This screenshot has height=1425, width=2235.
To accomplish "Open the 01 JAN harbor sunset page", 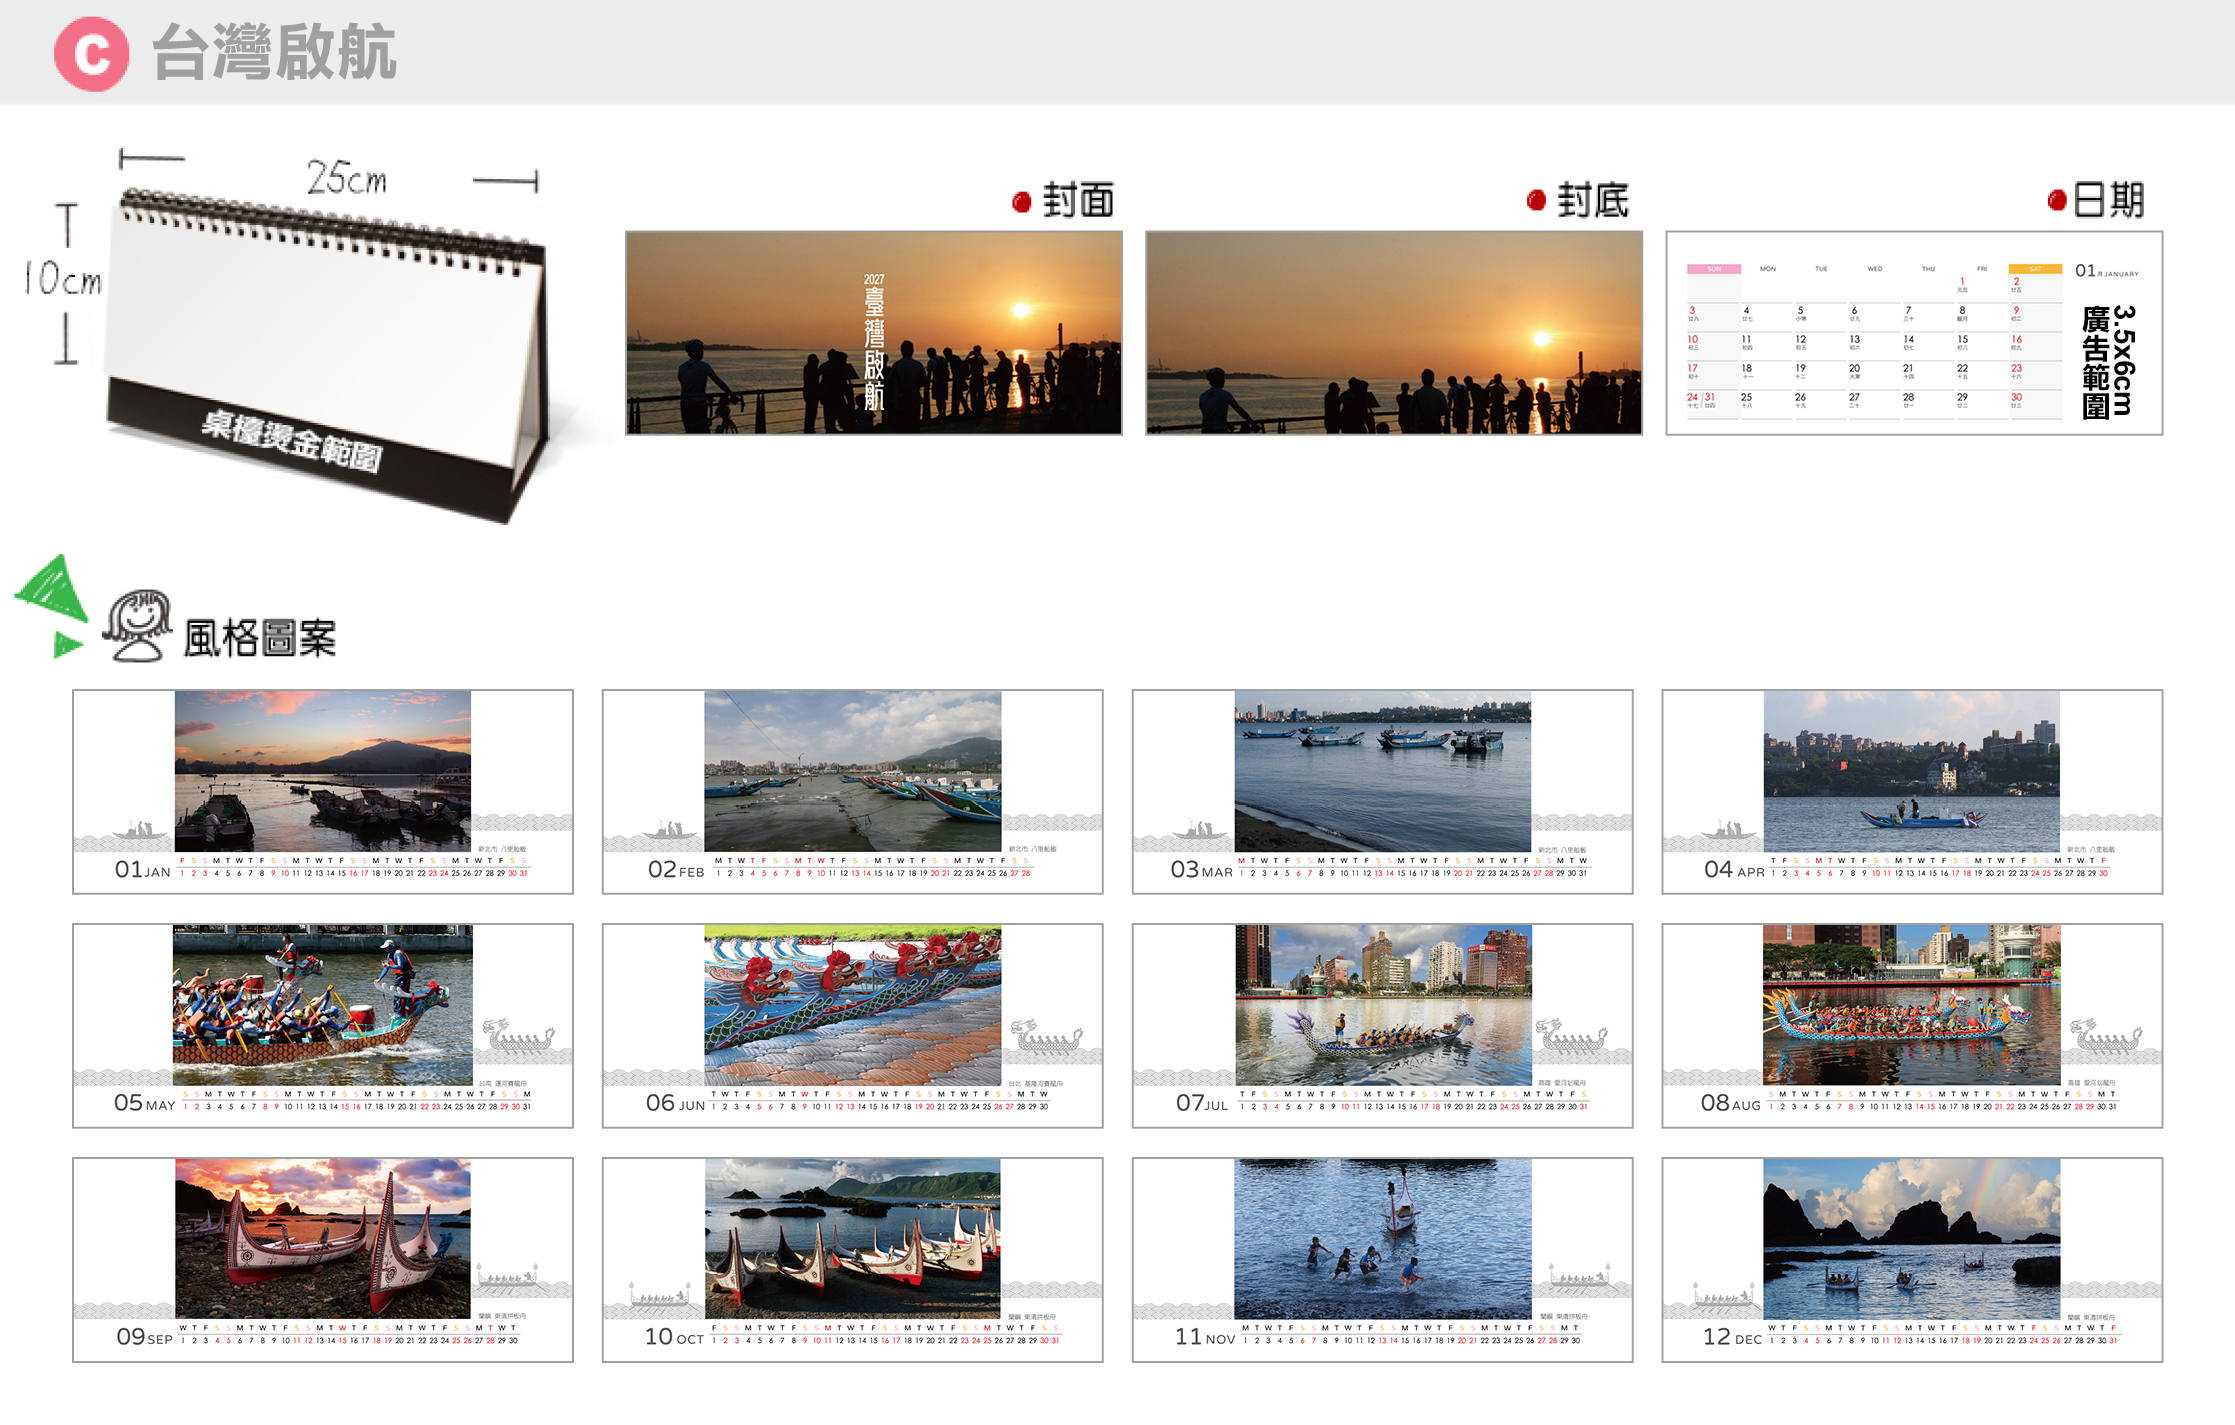I will [323, 791].
